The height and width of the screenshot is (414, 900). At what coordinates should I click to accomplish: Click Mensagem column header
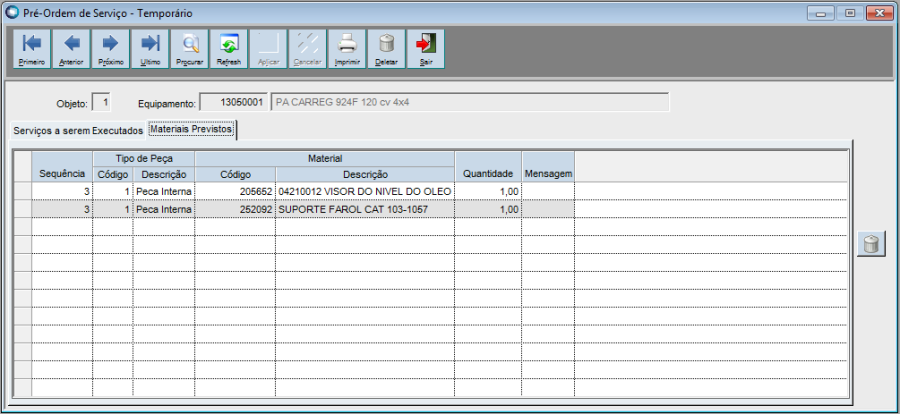pos(548,167)
